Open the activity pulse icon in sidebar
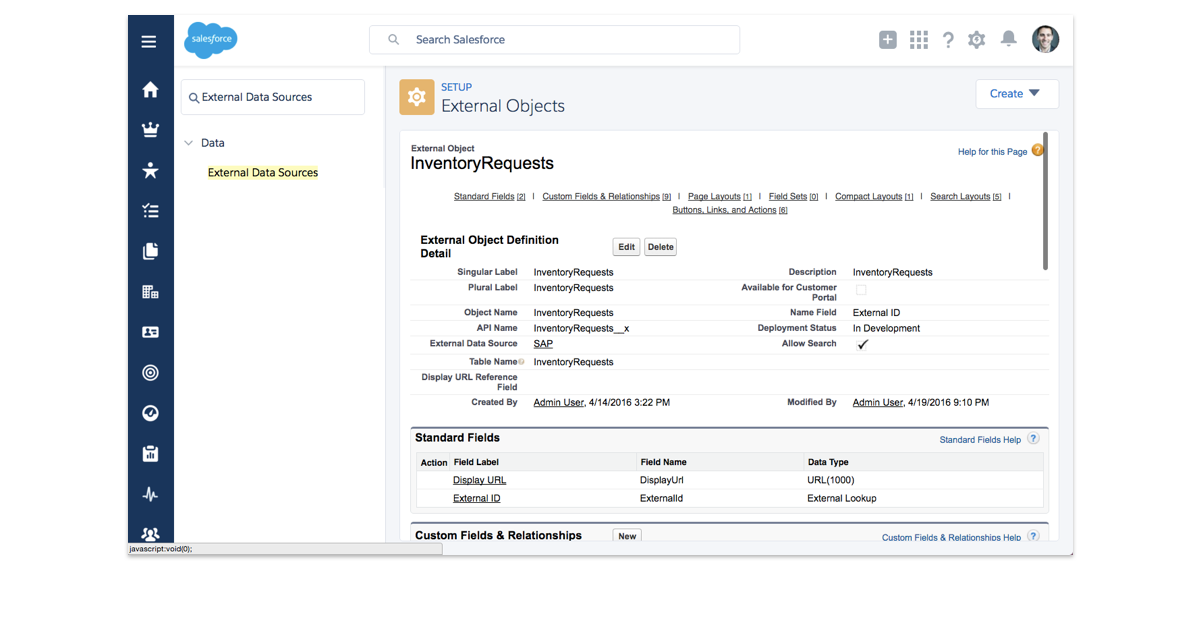This screenshot has width=1200, height=640. coord(150,493)
